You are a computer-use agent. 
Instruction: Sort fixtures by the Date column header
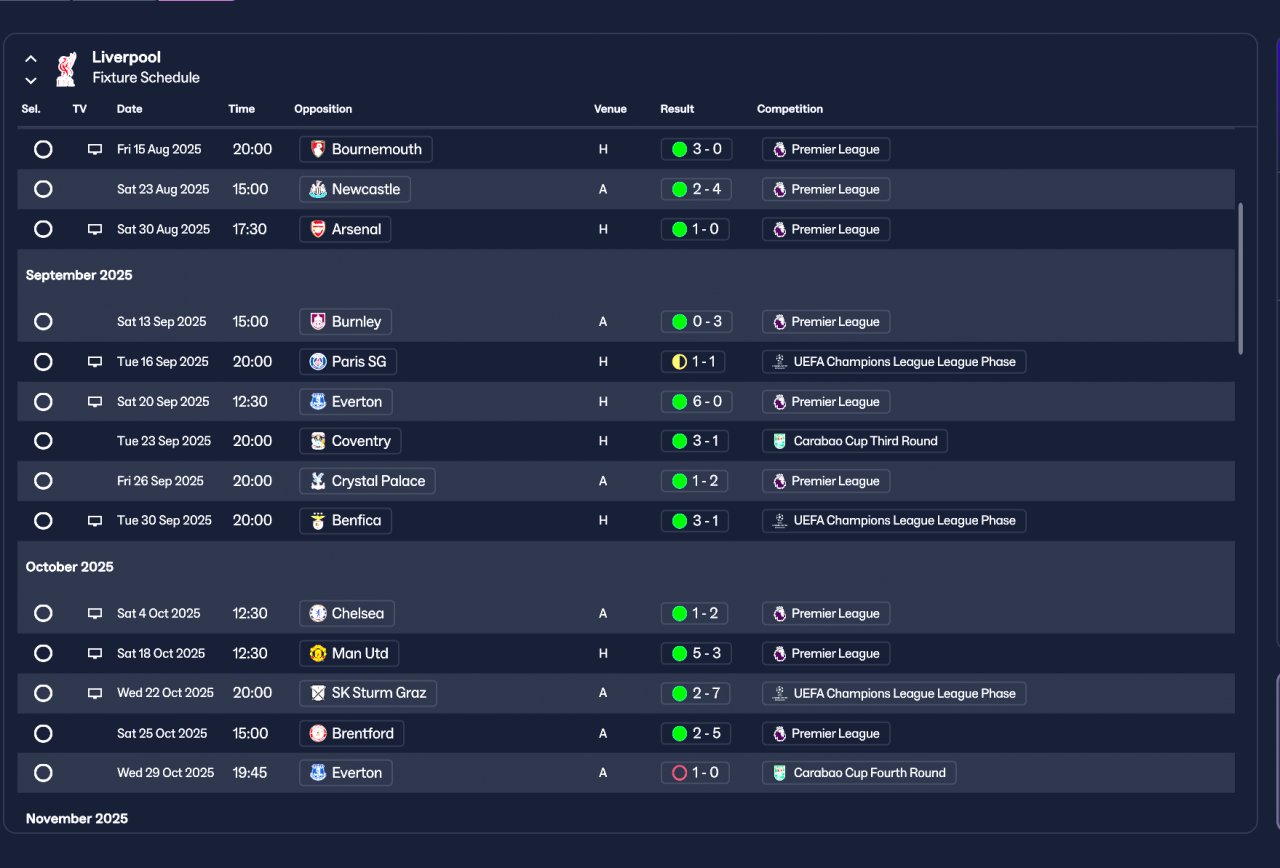(130, 109)
